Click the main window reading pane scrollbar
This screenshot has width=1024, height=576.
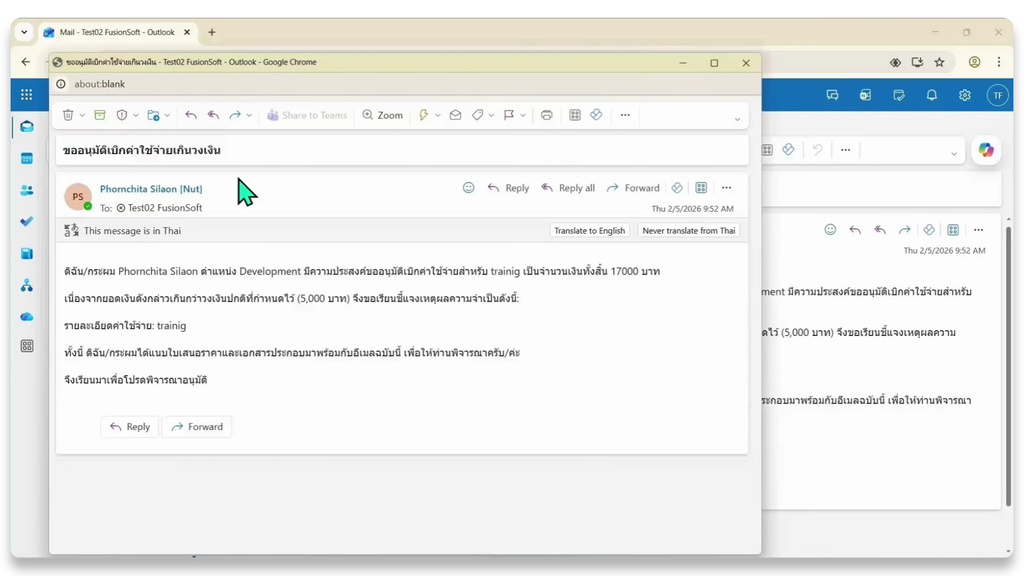(x=1008, y=366)
